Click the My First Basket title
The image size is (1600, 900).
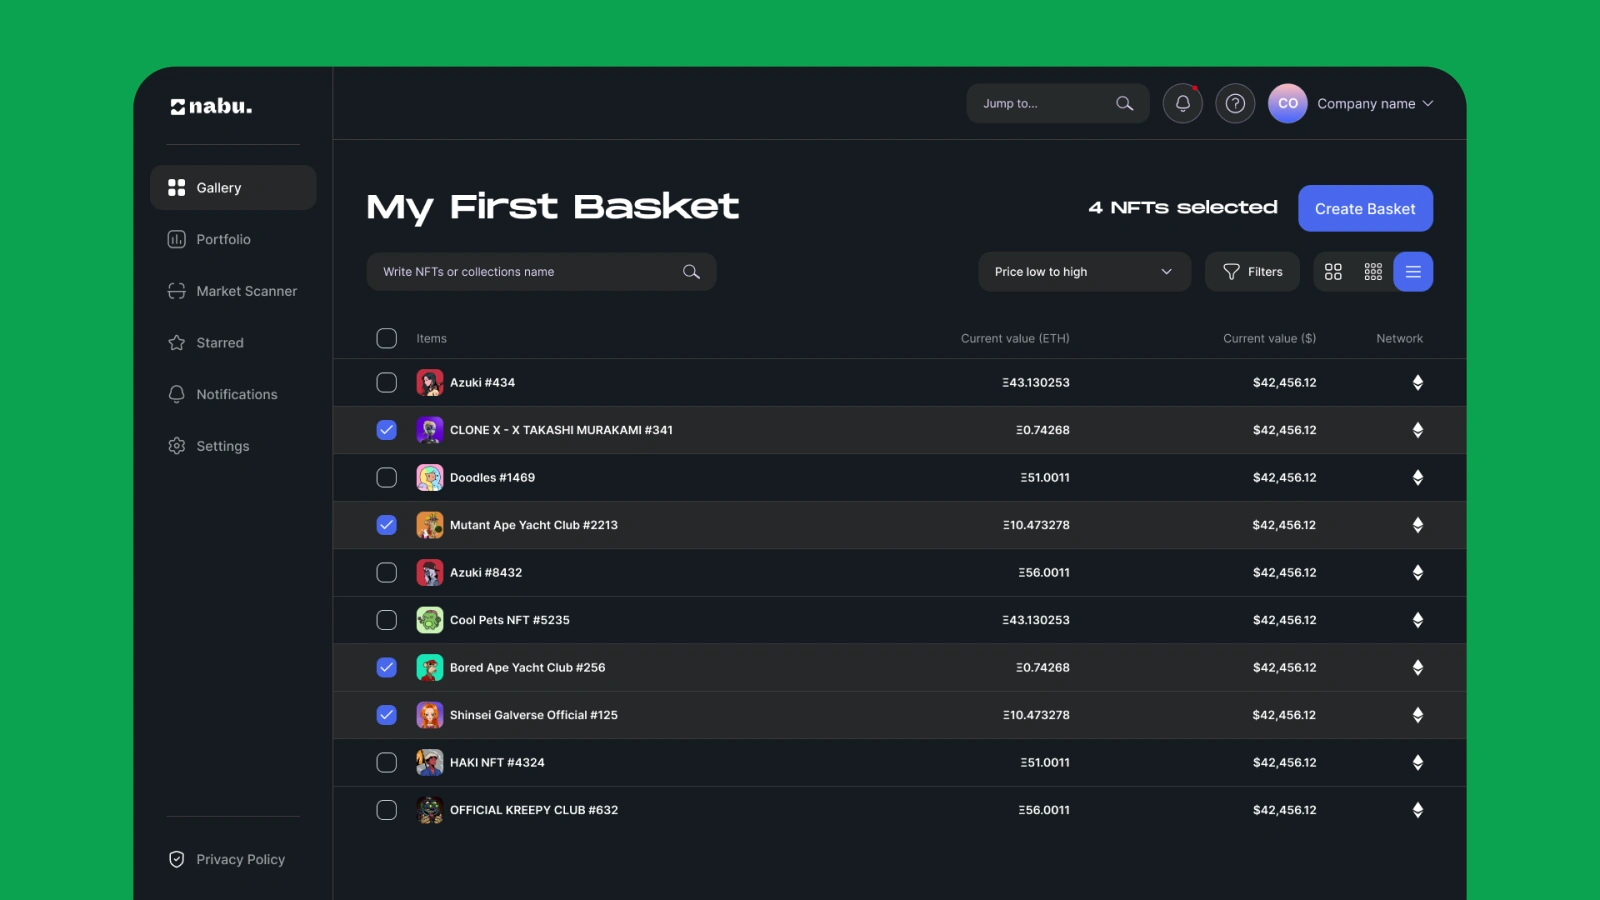[x=552, y=207]
